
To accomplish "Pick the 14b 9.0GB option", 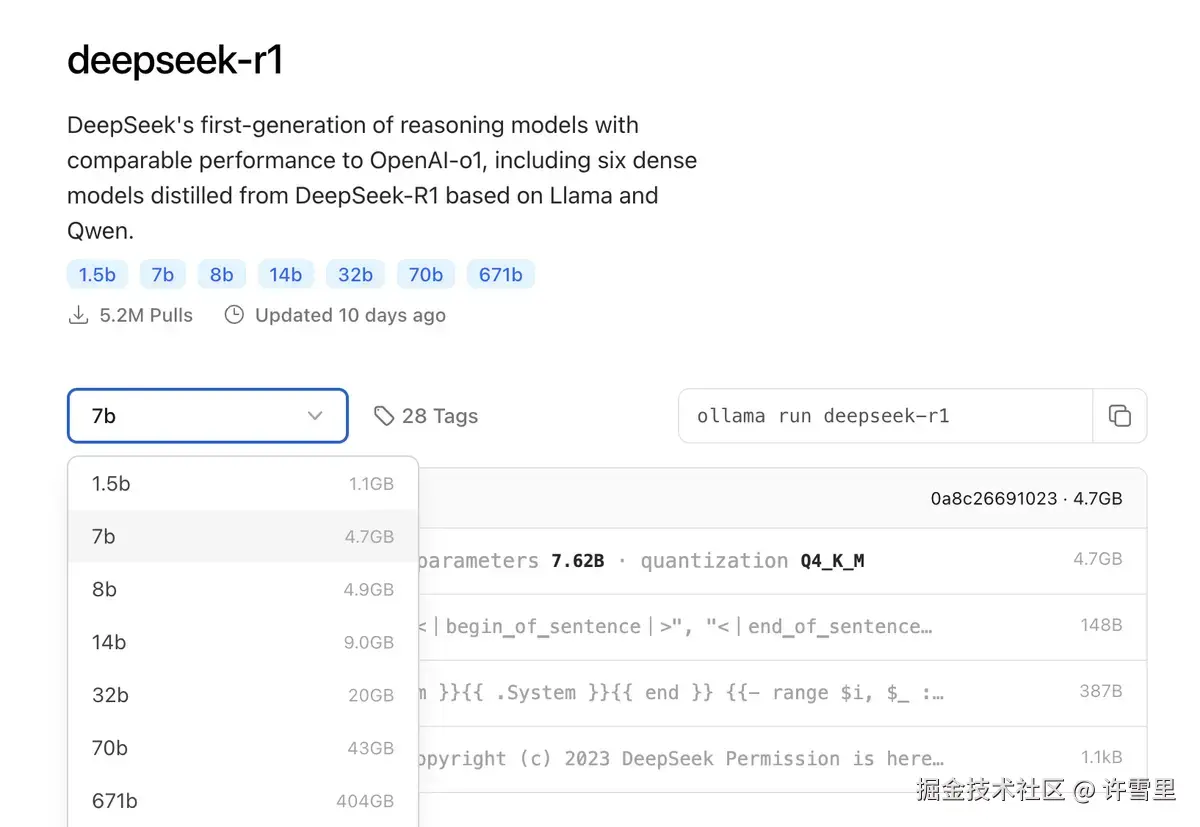I will click(243, 643).
